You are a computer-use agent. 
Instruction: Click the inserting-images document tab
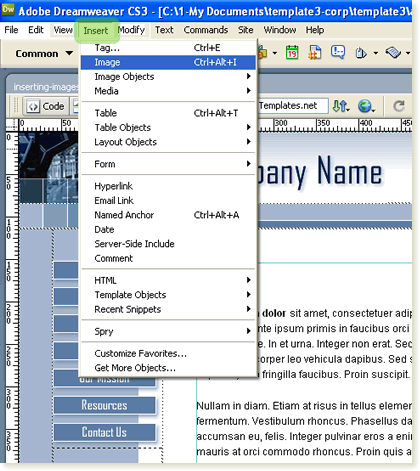(x=46, y=87)
